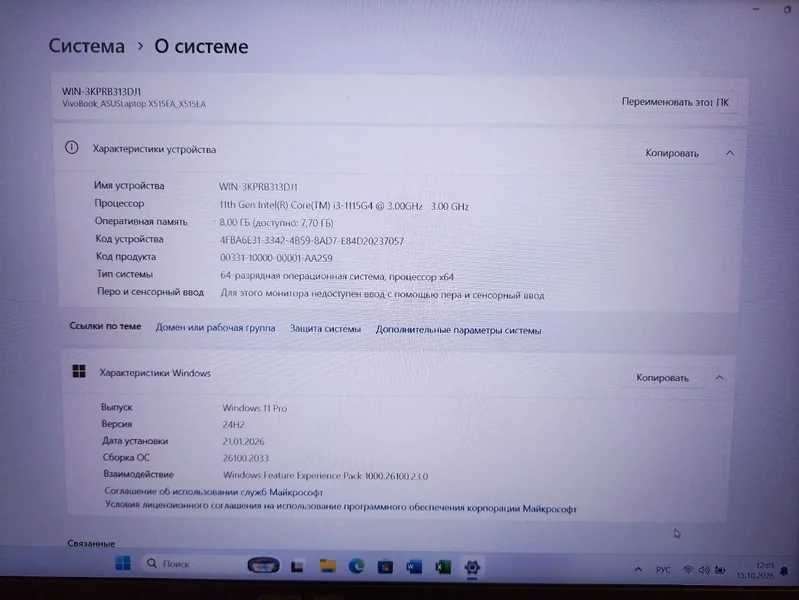Open the notifications bell icon
This screenshot has width=799, height=600.
784,571
